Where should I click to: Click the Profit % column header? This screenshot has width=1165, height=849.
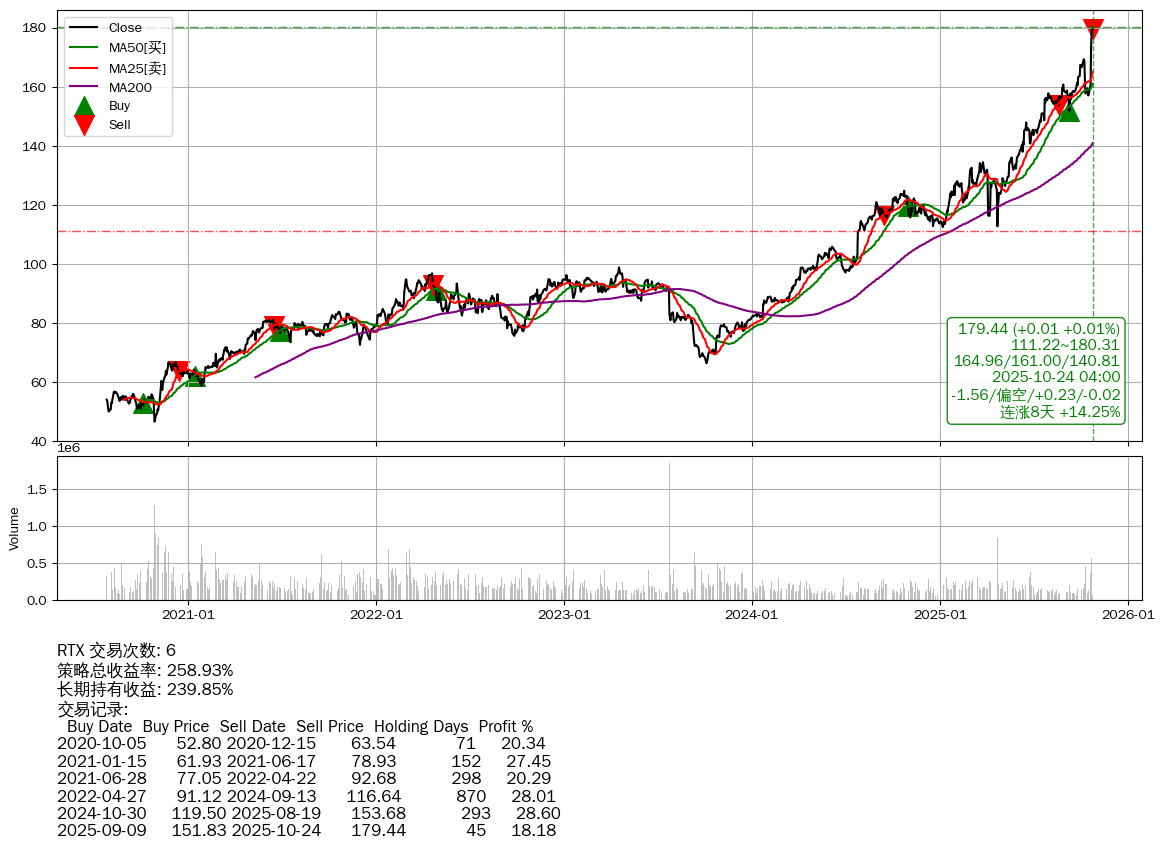click(x=505, y=726)
